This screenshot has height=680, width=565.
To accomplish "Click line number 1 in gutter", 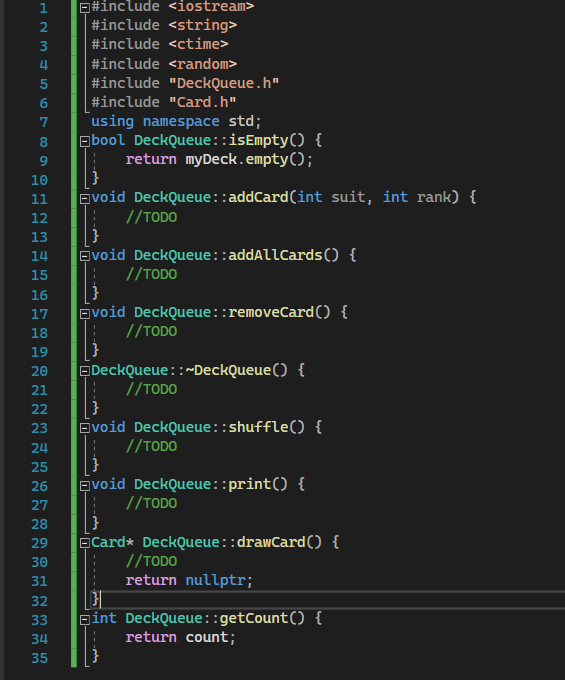I will [43, 8].
